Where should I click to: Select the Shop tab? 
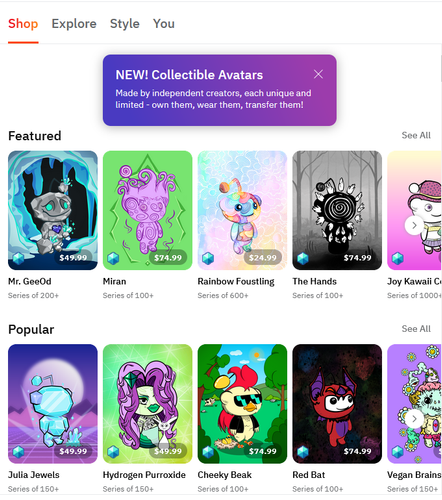(x=23, y=24)
